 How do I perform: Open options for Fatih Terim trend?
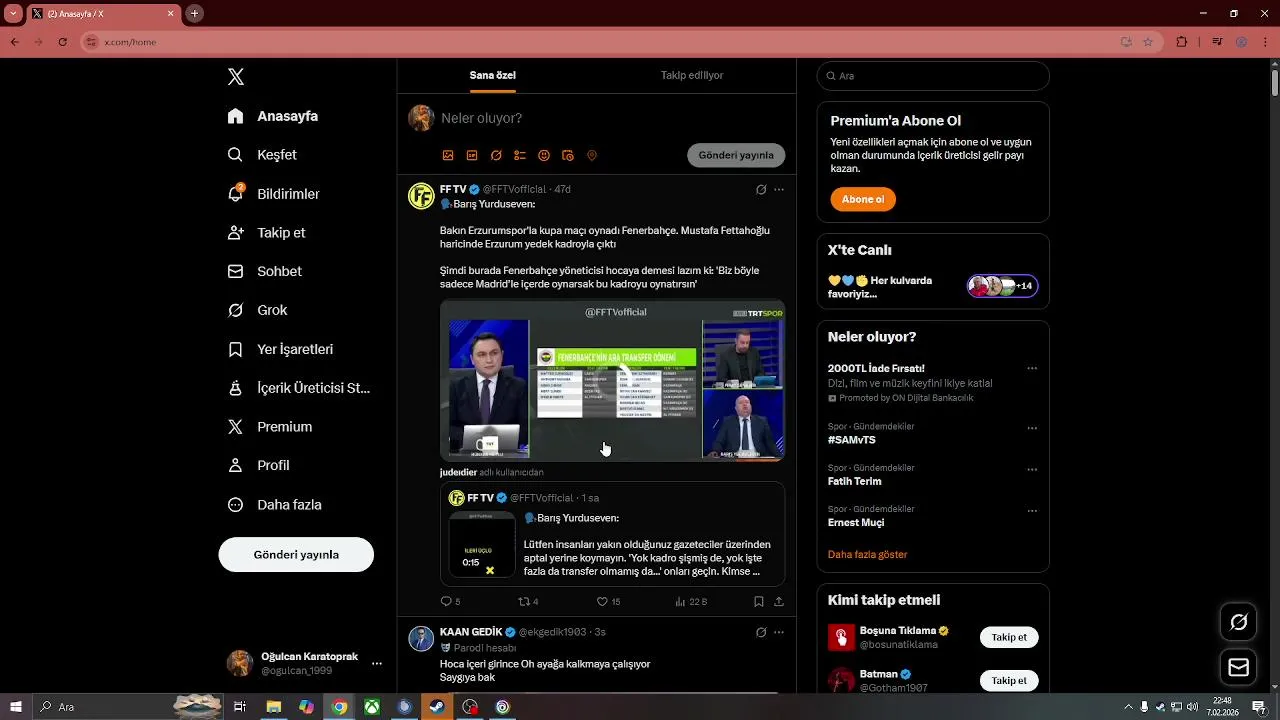pos(1032,469)
